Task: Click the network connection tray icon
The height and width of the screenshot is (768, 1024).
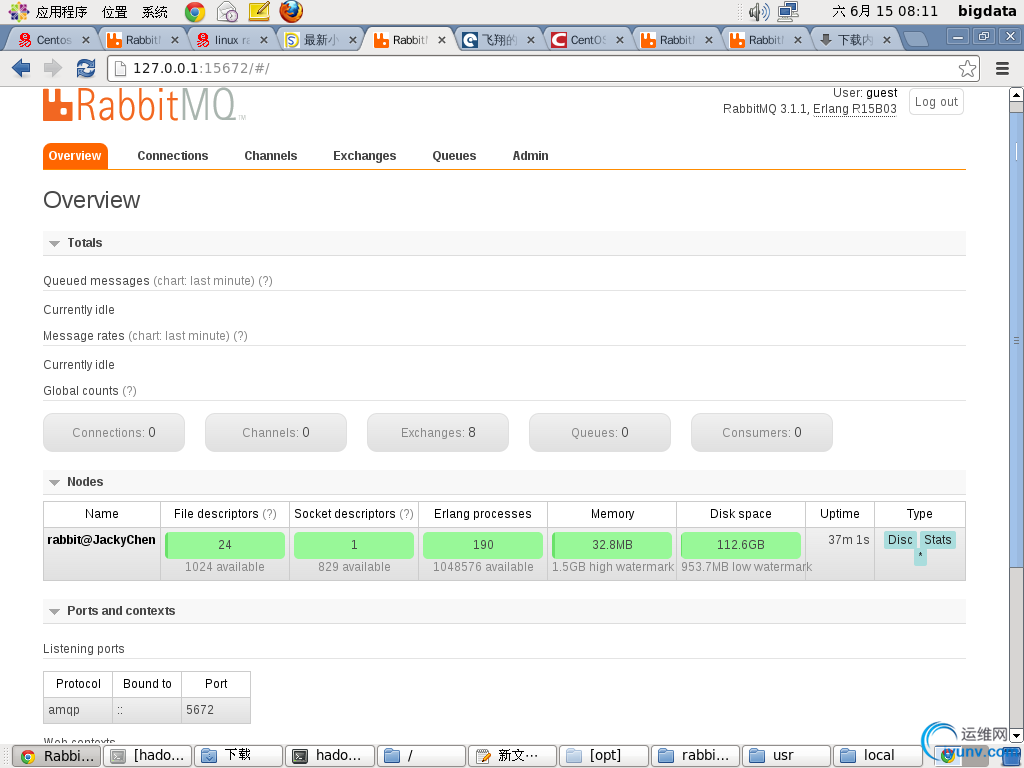Action: pos(788,11)
